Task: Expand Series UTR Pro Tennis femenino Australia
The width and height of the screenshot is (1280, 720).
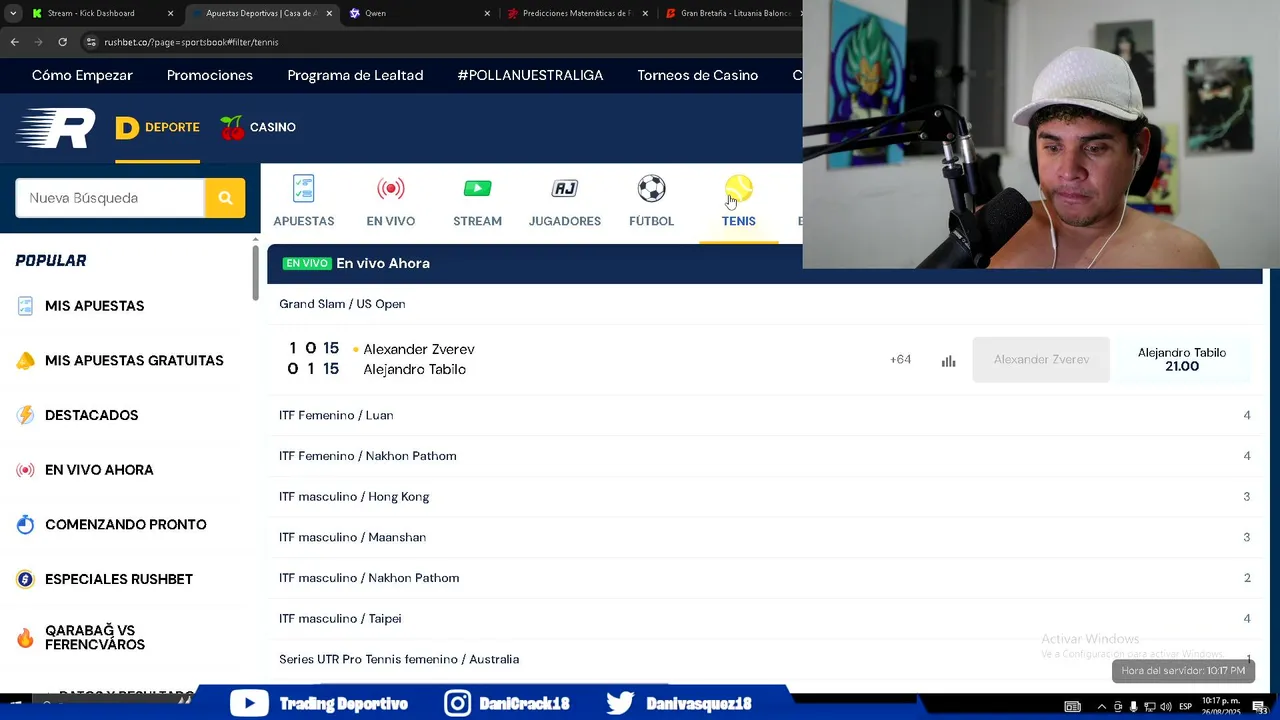Action: (764, 660)
